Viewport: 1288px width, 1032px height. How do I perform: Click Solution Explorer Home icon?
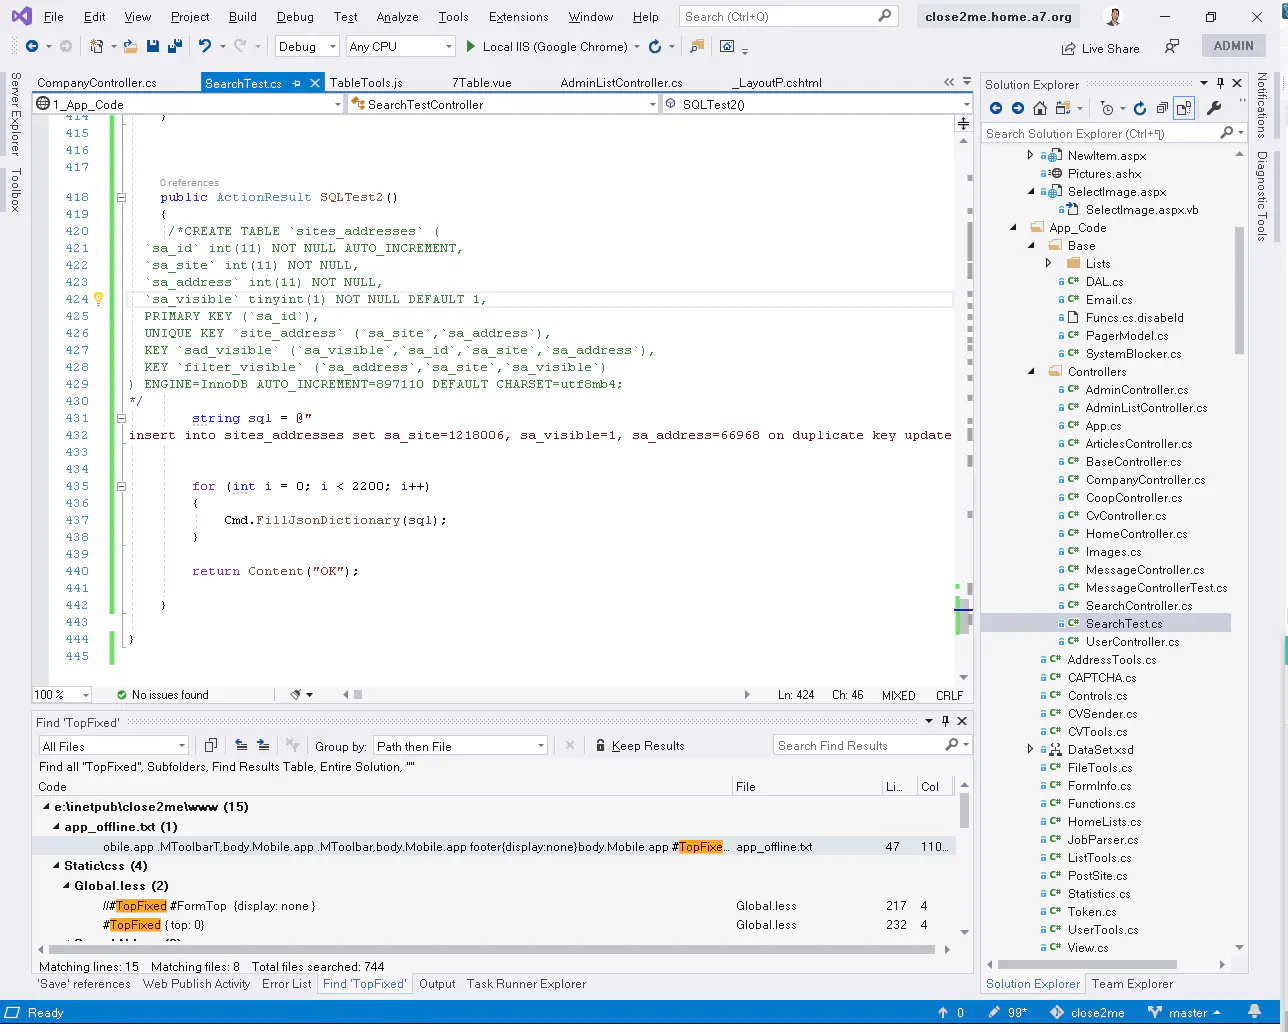(1040, 108)
